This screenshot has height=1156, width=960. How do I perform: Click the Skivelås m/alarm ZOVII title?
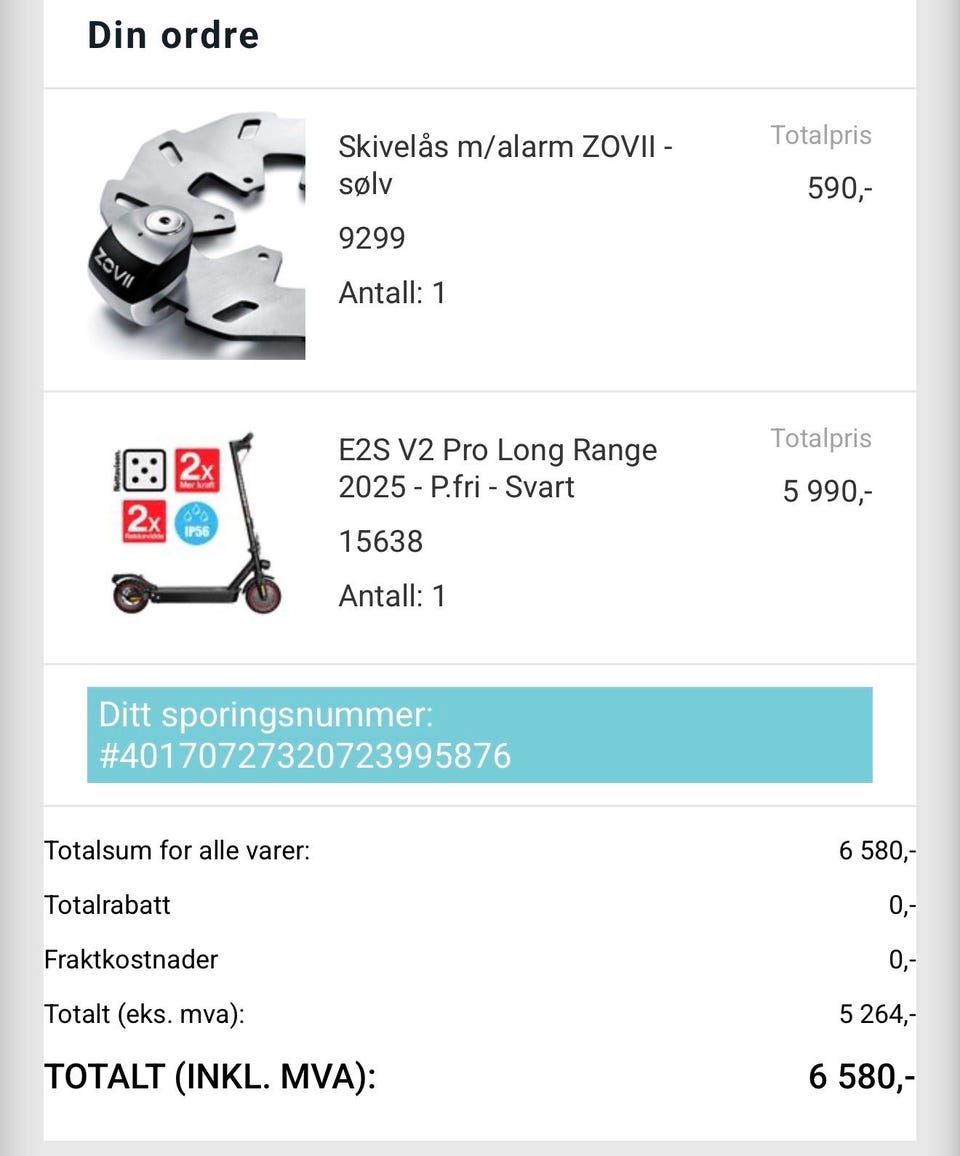point(505,165)
